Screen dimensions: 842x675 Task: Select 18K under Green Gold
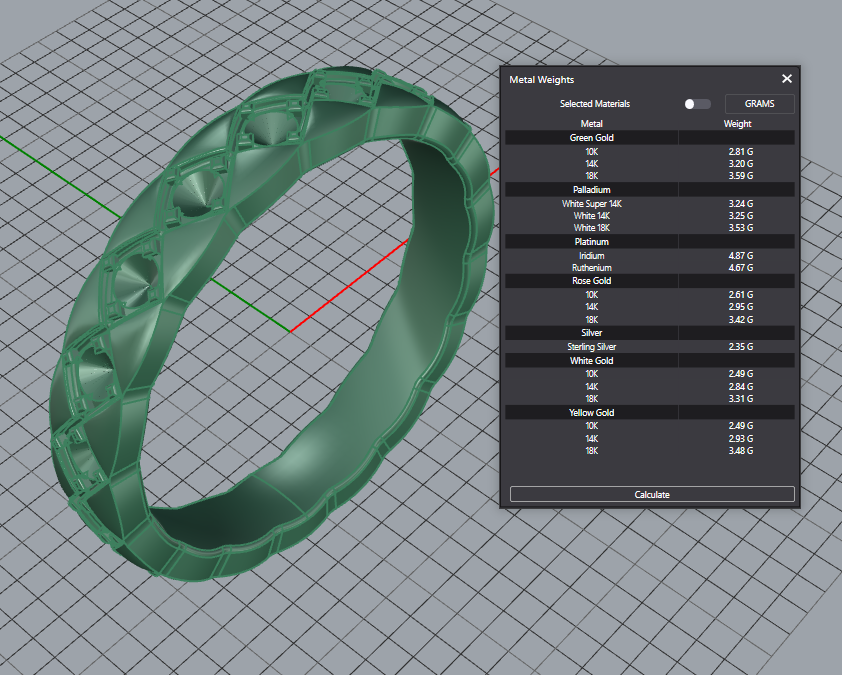(x=591, y=176)
